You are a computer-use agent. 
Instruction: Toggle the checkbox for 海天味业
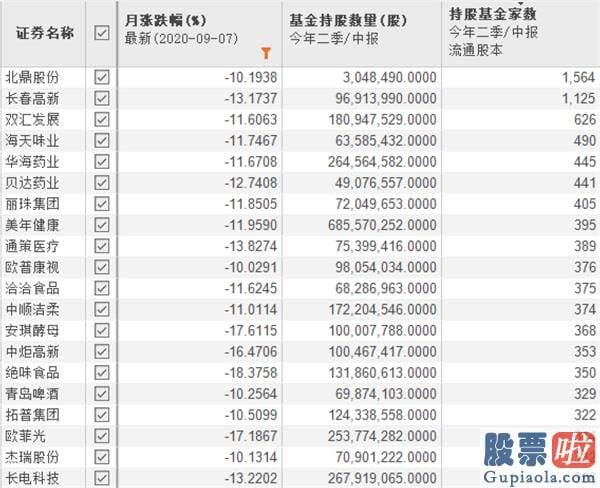102,140
